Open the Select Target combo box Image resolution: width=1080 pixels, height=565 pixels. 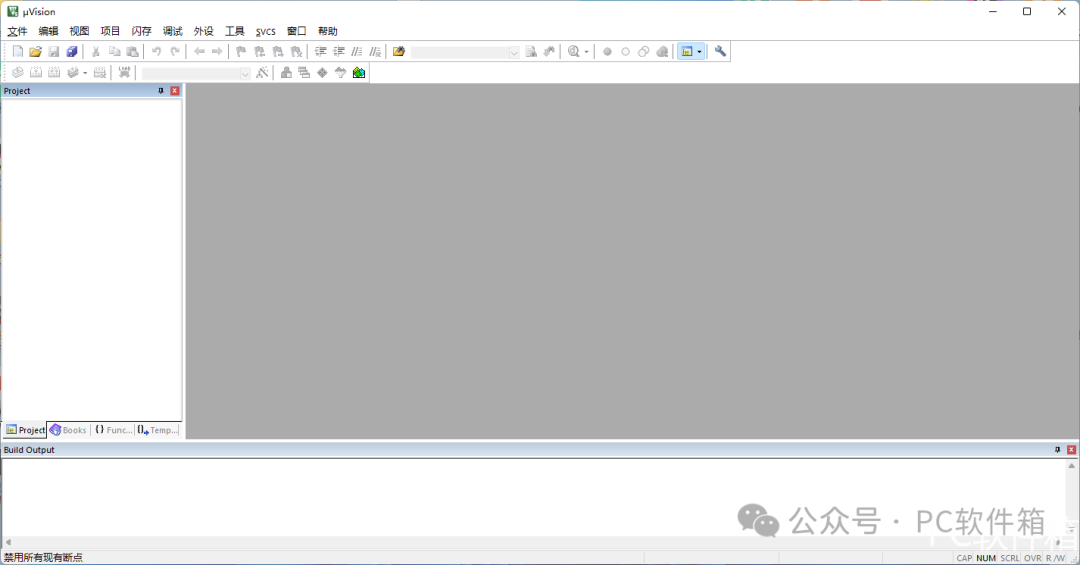tap(196, 73)
